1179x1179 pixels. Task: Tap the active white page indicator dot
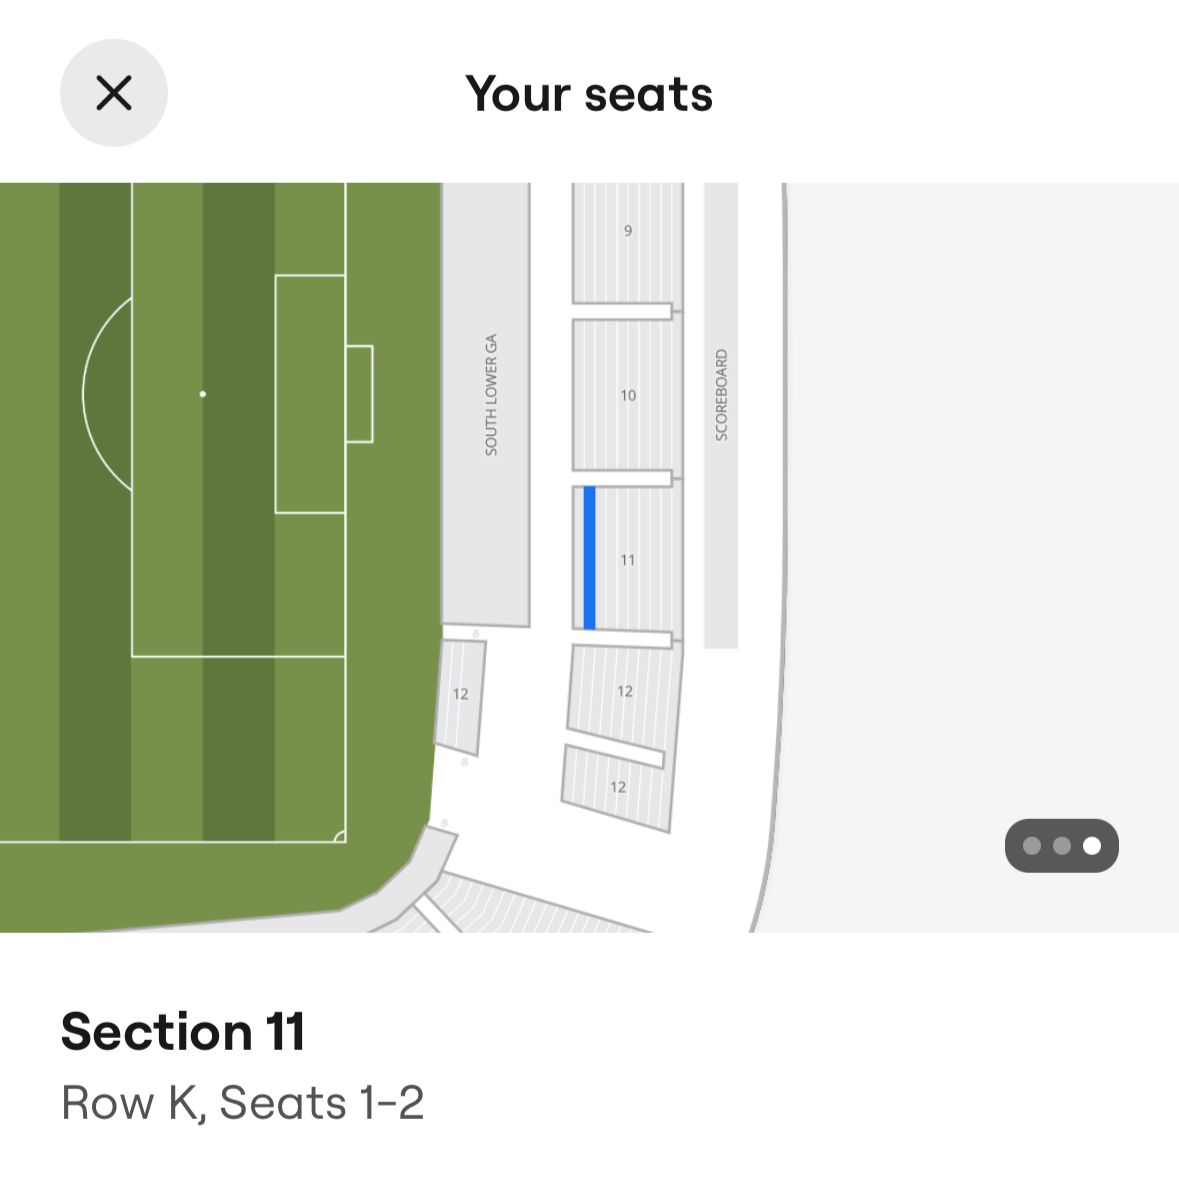(x=1092, y=846)
